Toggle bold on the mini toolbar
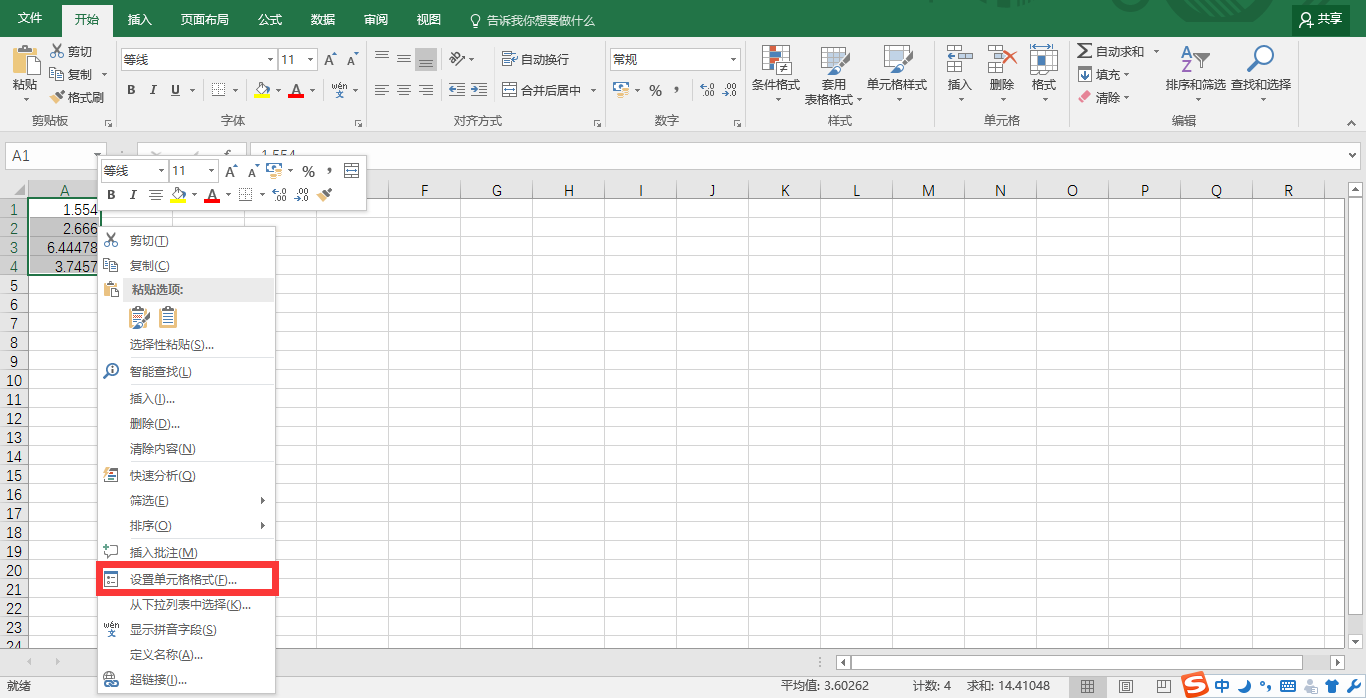Screen dimensions: 1366x698 tap(111, 195)
